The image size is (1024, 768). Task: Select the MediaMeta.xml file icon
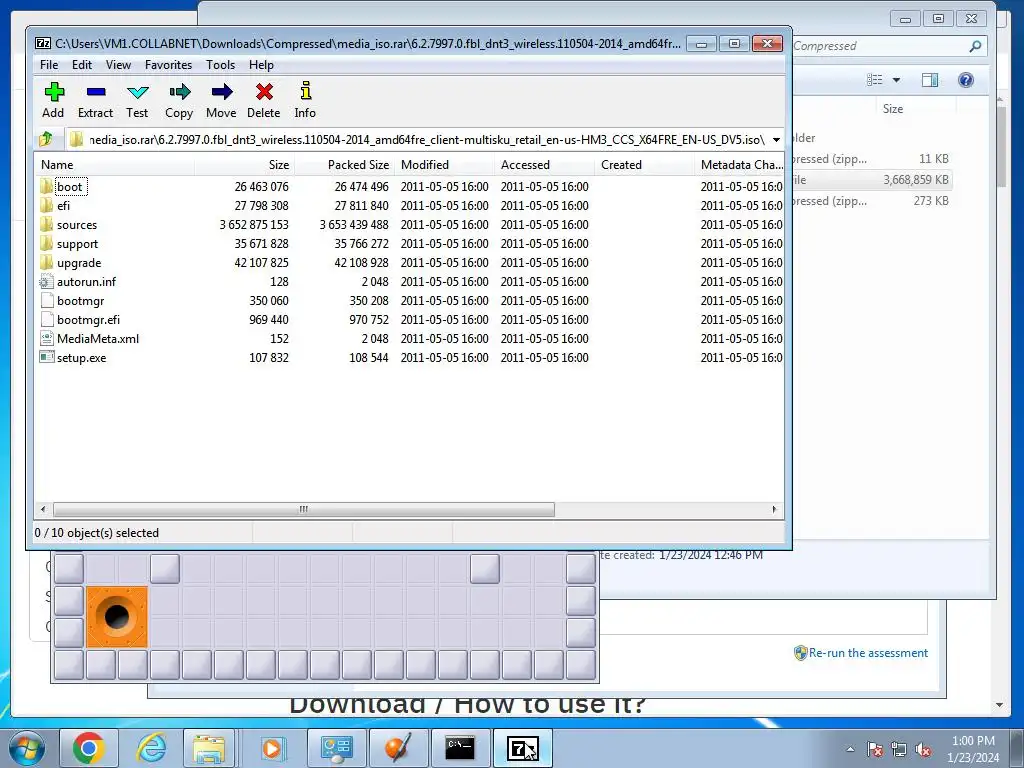click(46, 338)
